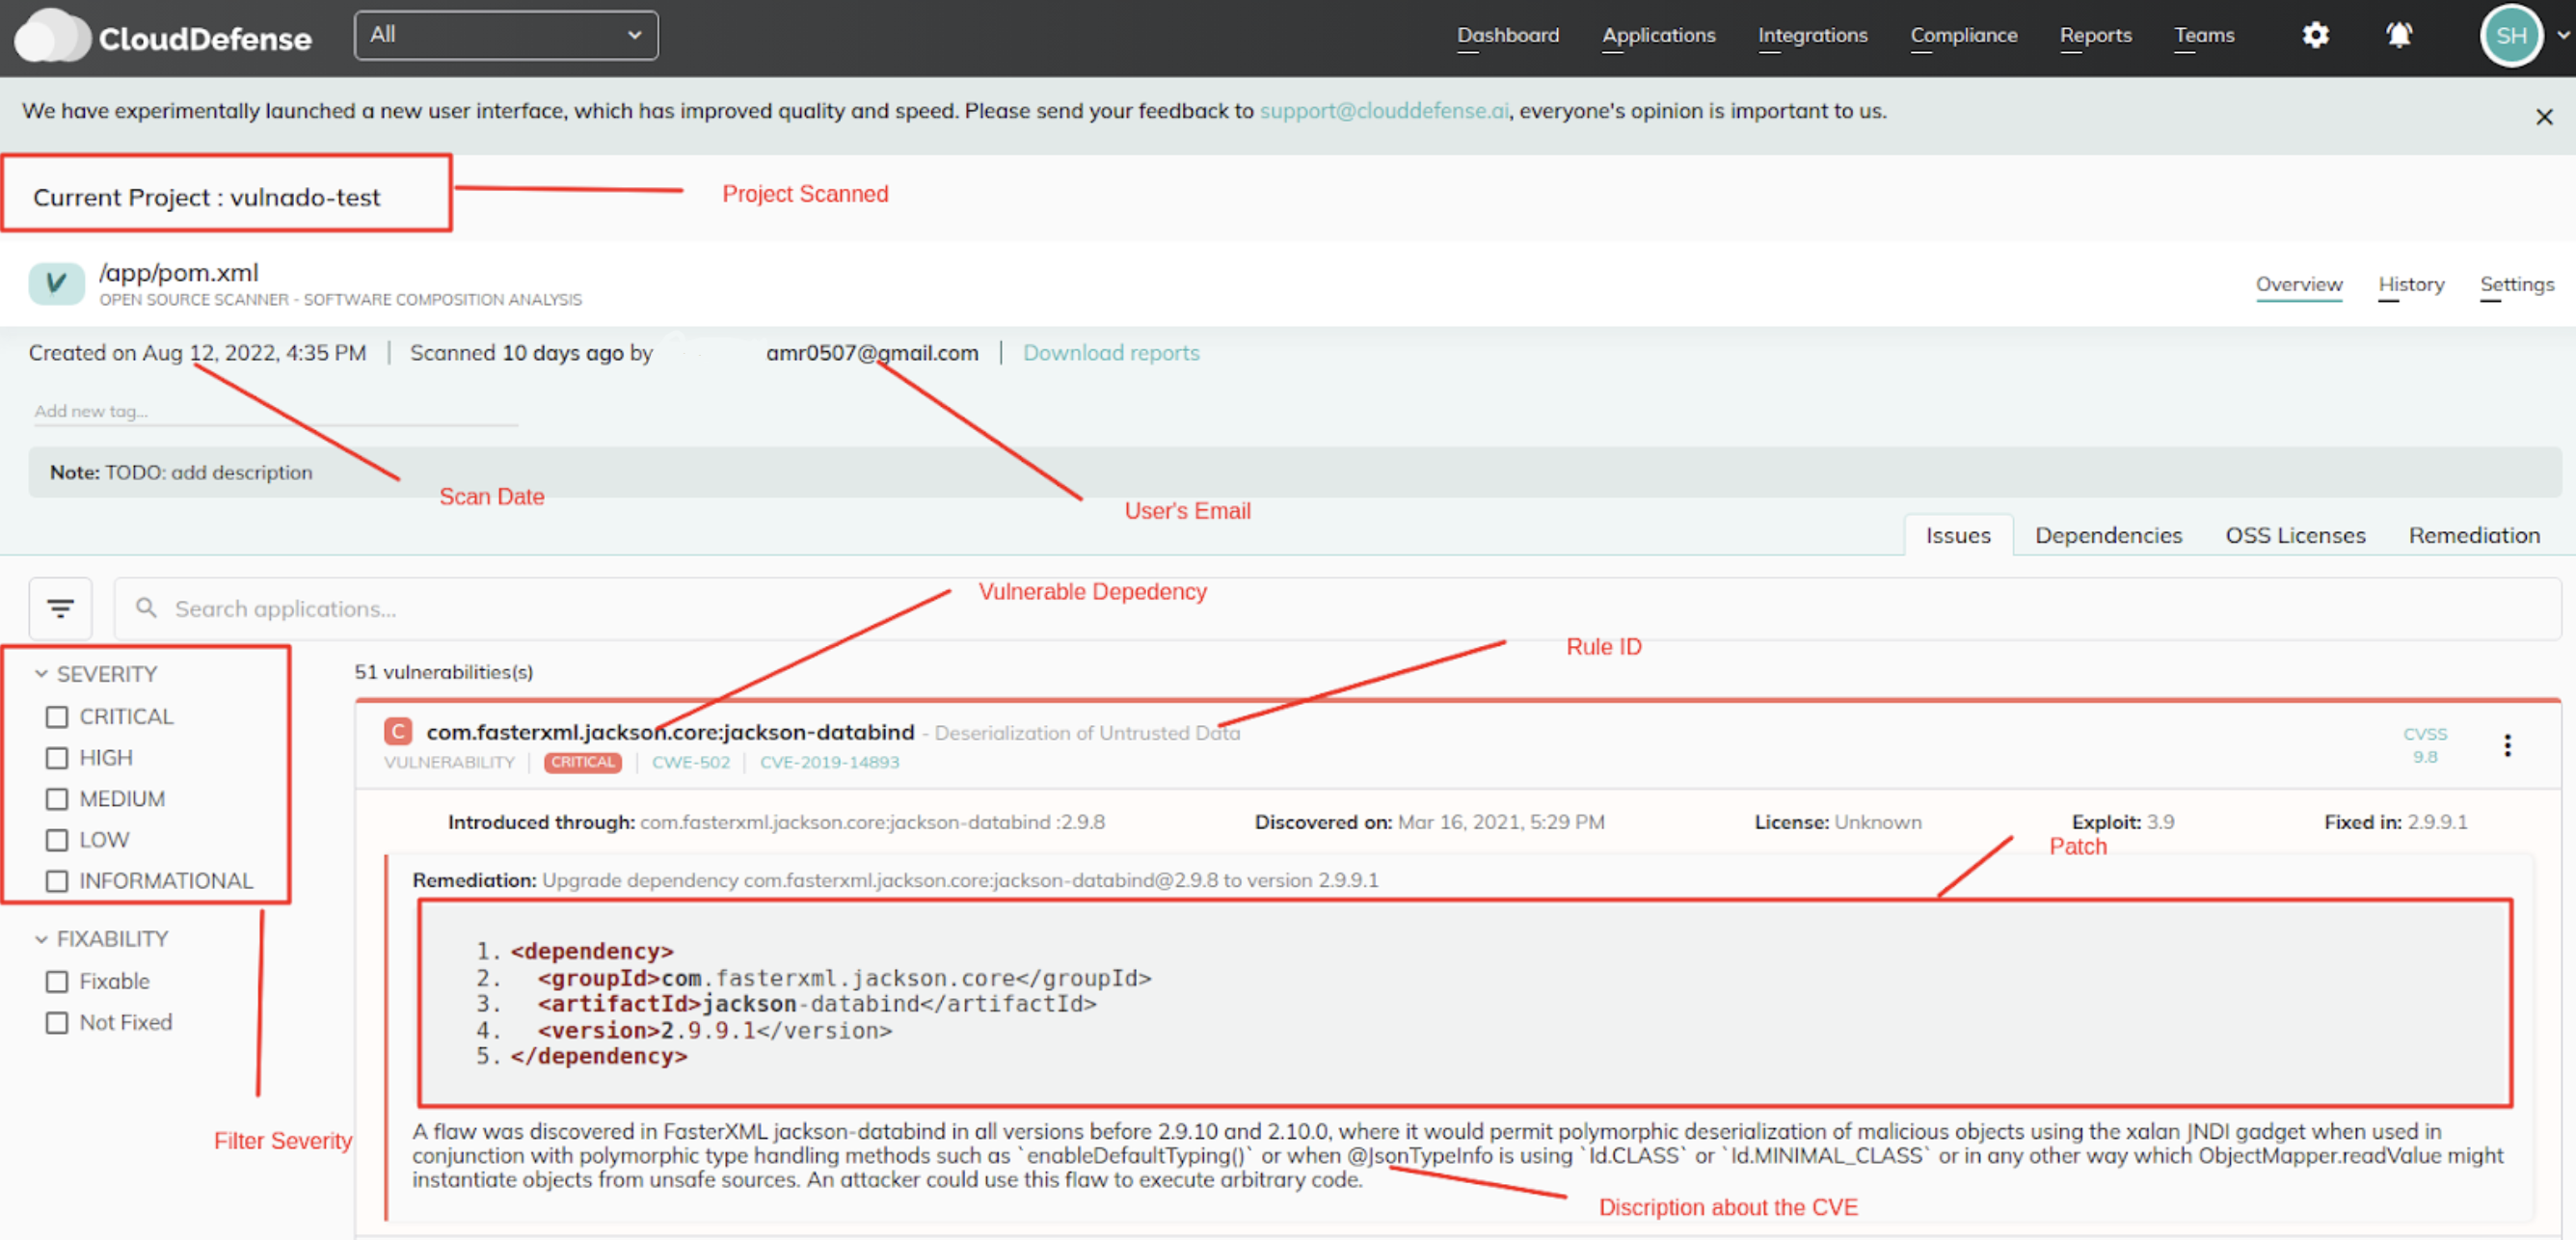Switch to the Dependencies tab
Viewport: 2576px width, 1240px height.
pyautogui.click(x=2108, y=536)
